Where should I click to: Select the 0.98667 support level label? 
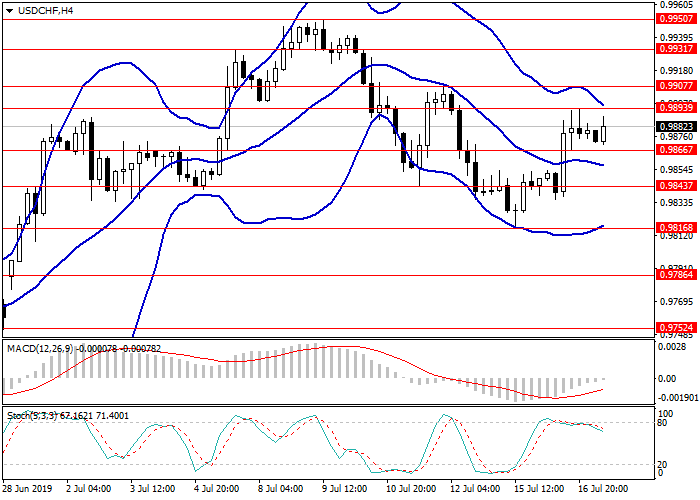pos(671,150)
